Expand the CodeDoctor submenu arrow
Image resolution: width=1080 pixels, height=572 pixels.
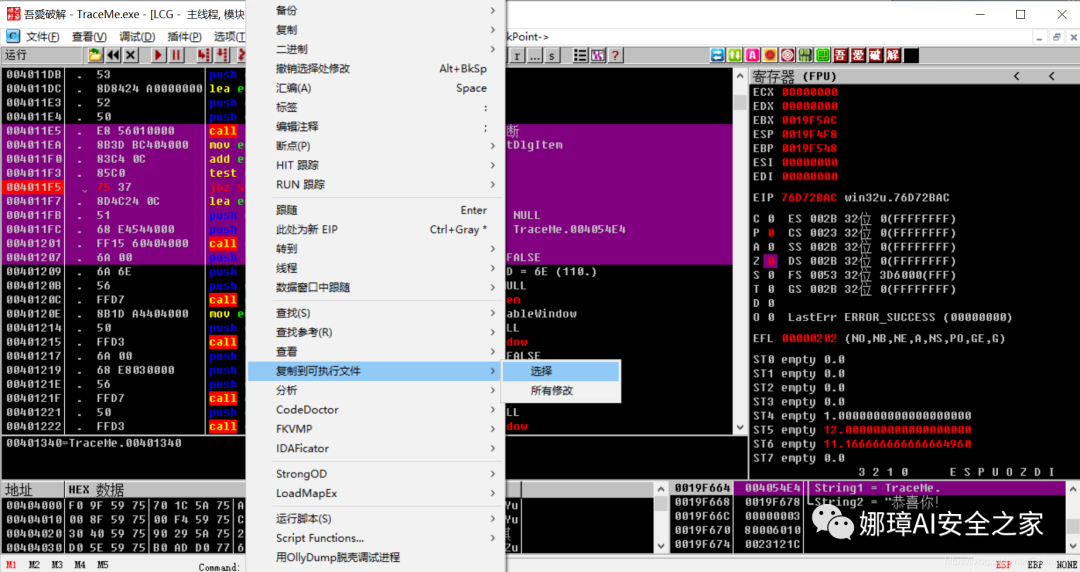[x=492, y=409]
